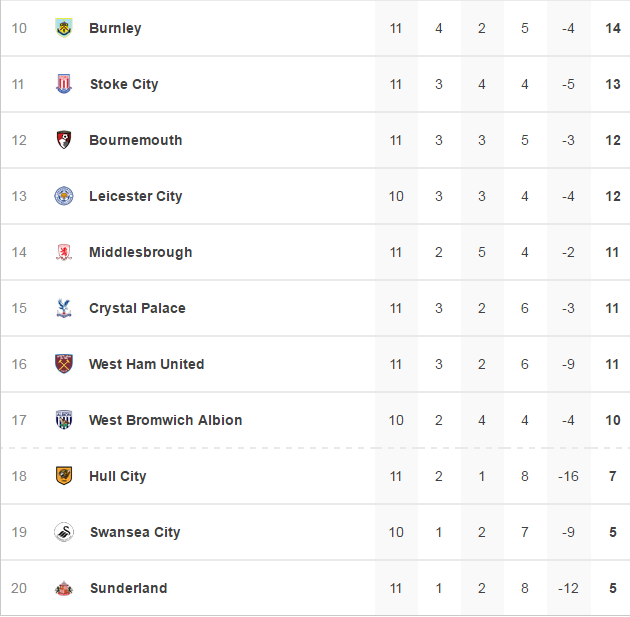Open the Burnley team link

click(x=115, y=28)
